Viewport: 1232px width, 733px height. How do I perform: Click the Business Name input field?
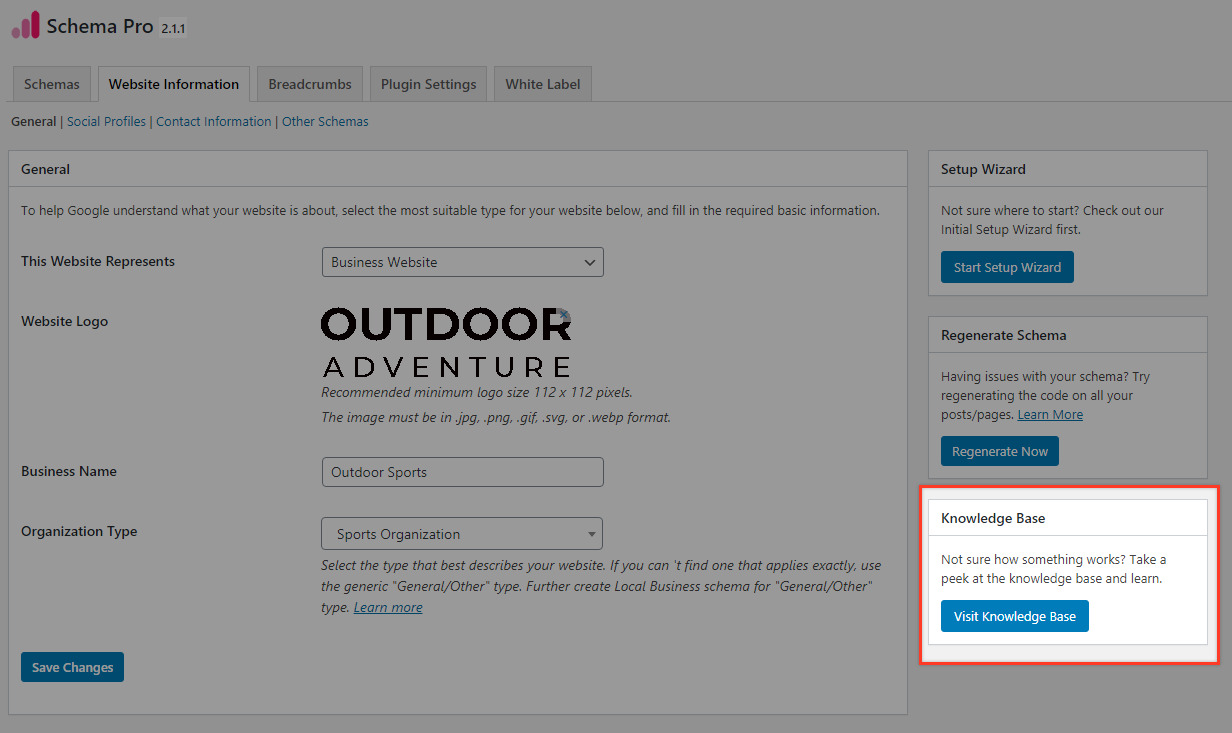[462, 471]
